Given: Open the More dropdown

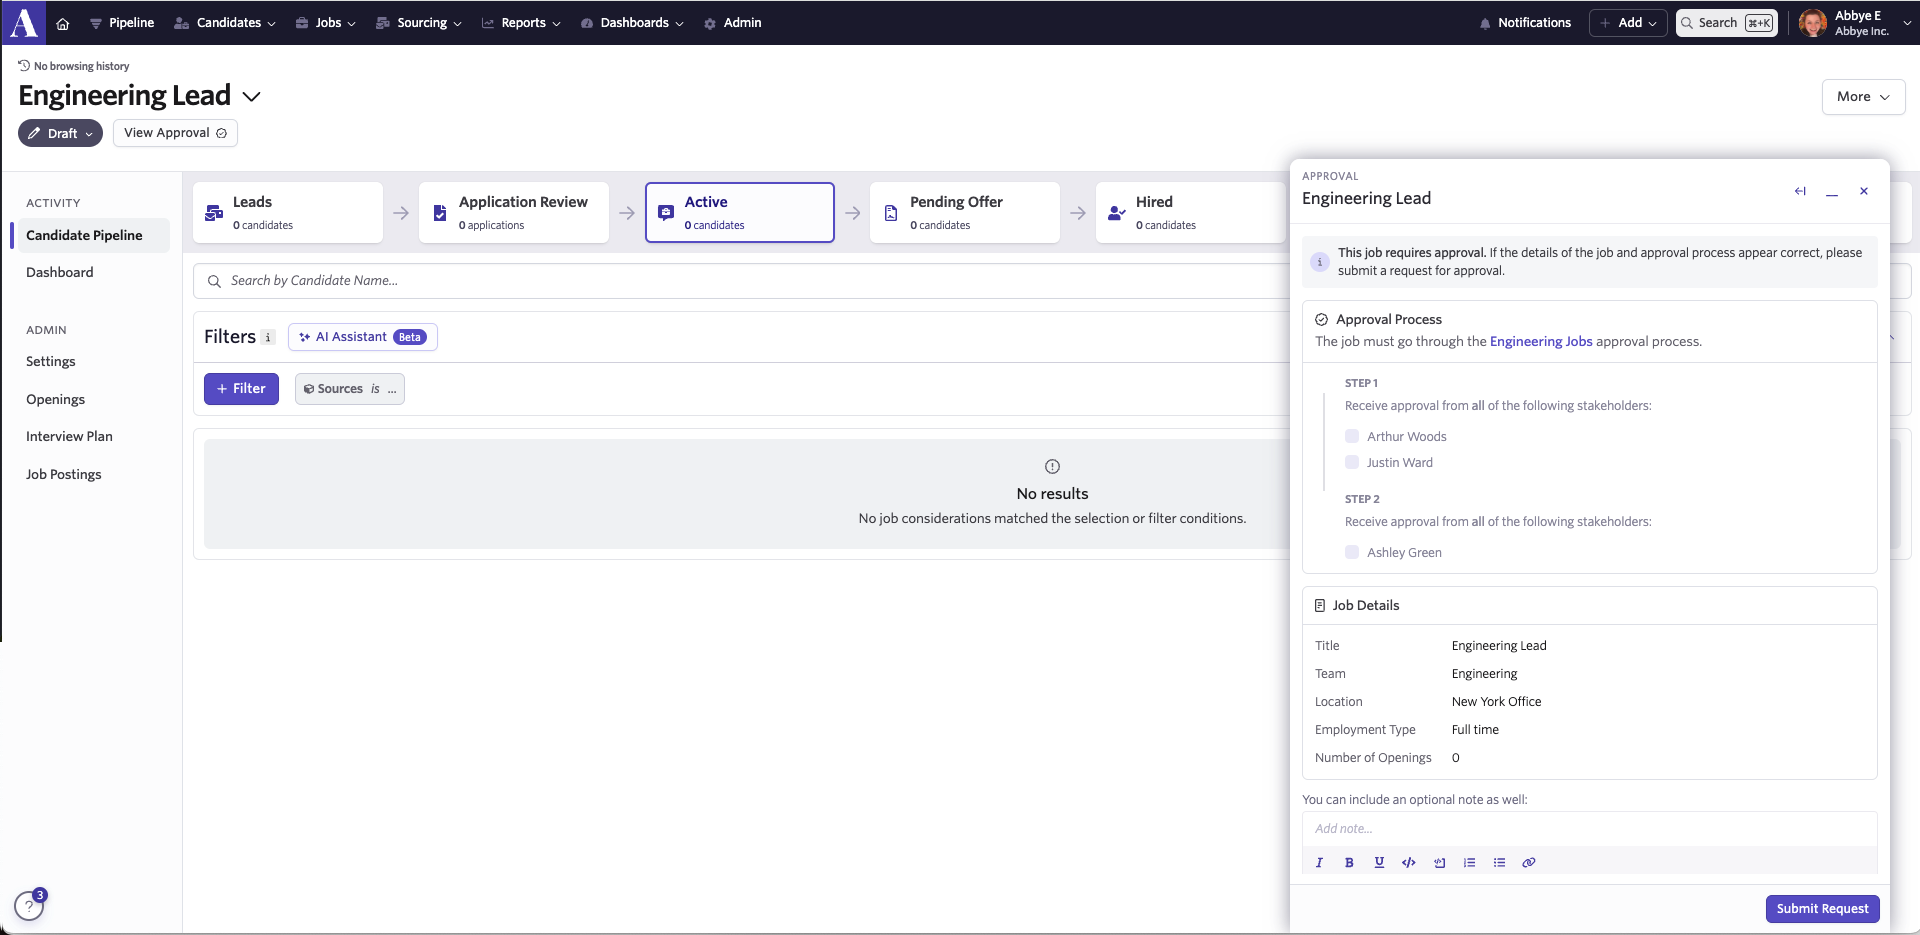Looking at the screenshot, I should point(1863,97).
